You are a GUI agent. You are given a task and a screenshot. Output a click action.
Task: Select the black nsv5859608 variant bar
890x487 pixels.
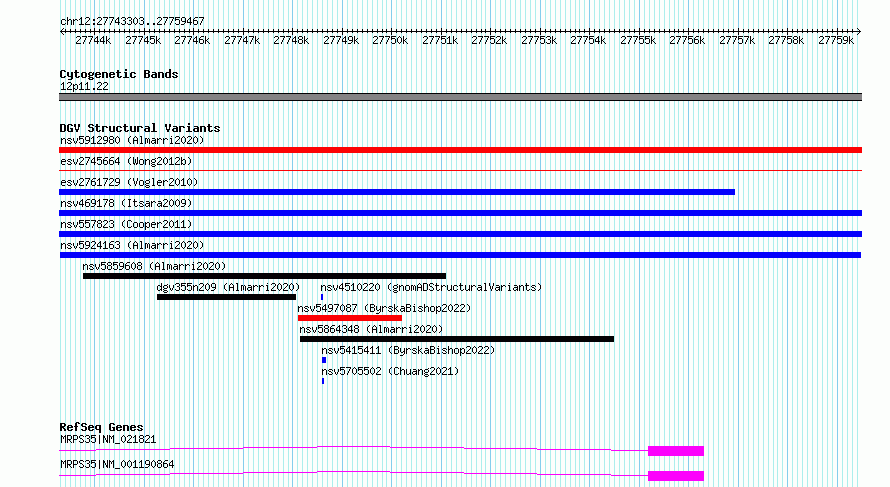tap(265, 276)
